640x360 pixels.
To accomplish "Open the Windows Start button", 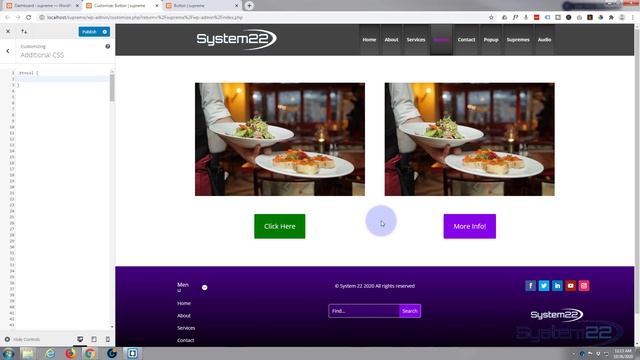I will coord(8,353).
